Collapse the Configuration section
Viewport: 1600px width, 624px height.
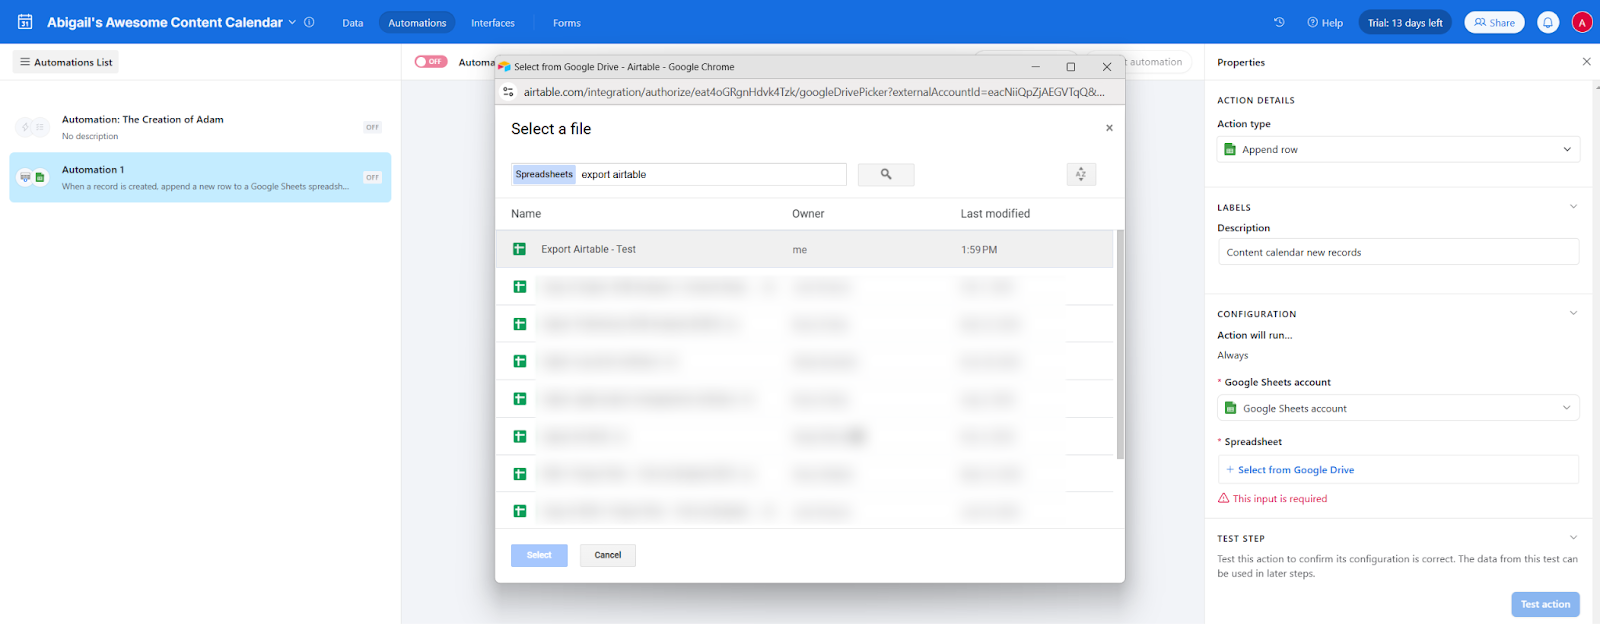pyautogui.click(x=1573, y=313)
